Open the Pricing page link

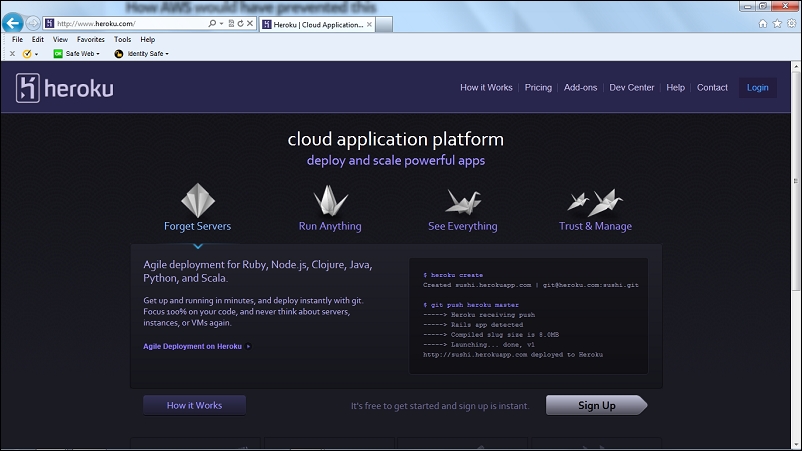[x=538, y=87]
